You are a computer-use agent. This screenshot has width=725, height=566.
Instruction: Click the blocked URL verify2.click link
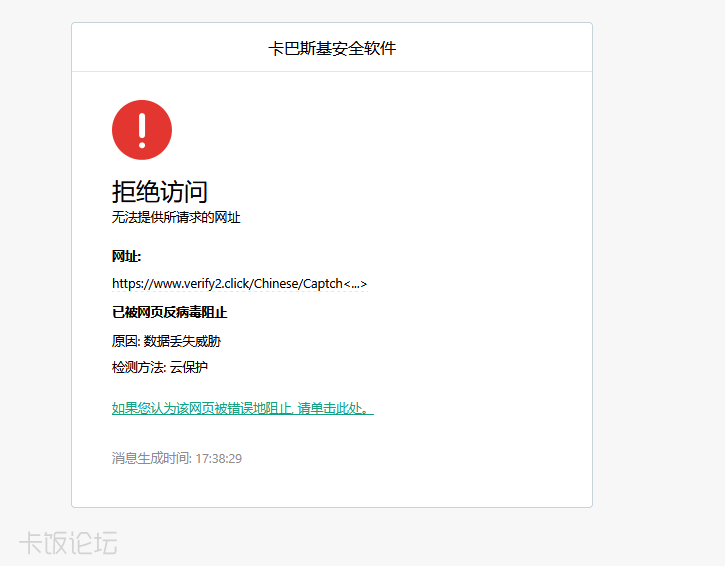tap(240, 283)
